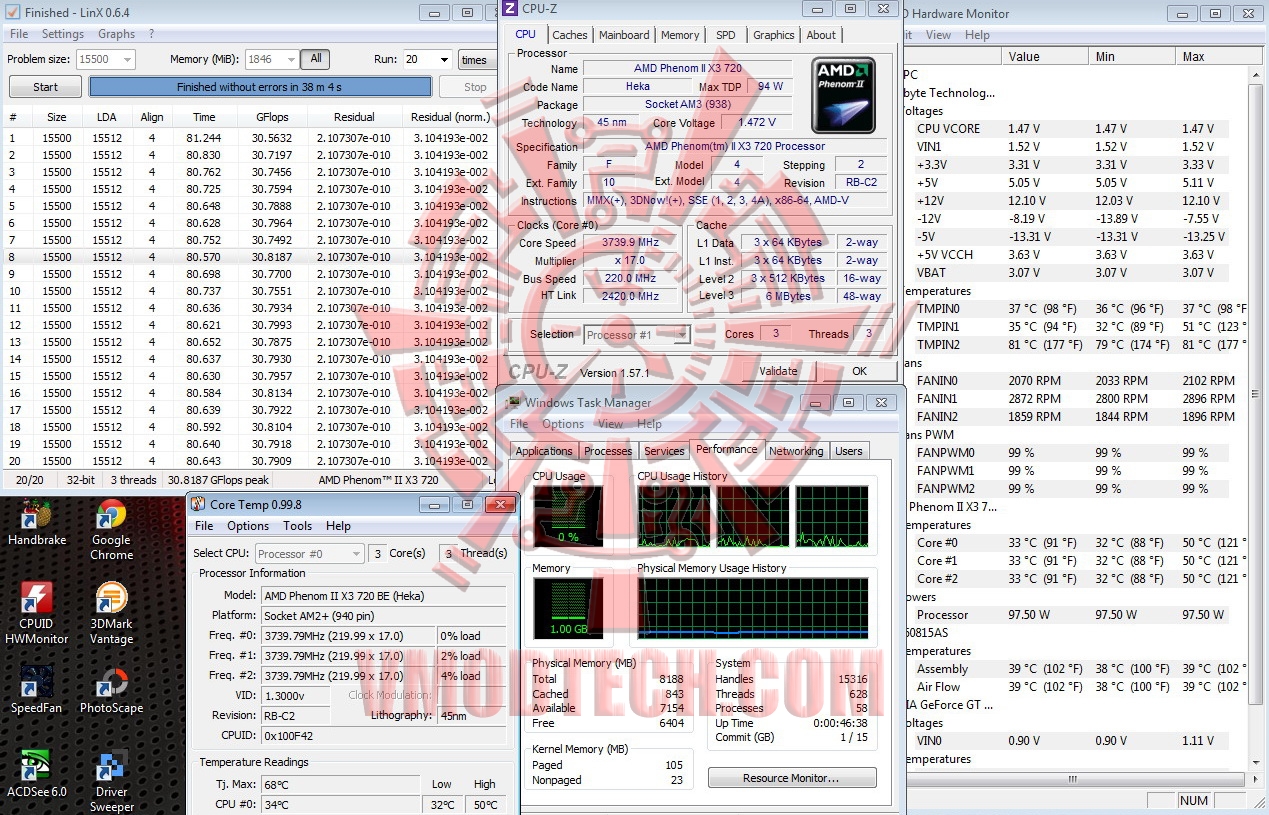
Task: Select the ACDSee 6.0 desktop icon
Action: click(37, 774)
